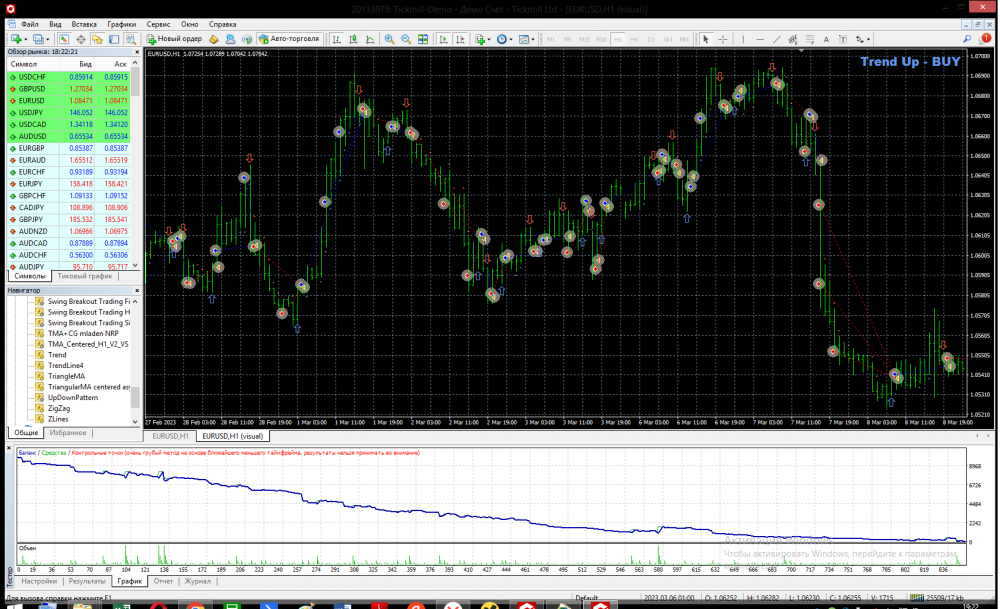Image resolution: width=1000 pixels, height=609 pixels.
Task: Select the EURUSD row in Market Watch
Action: point(69,101)
